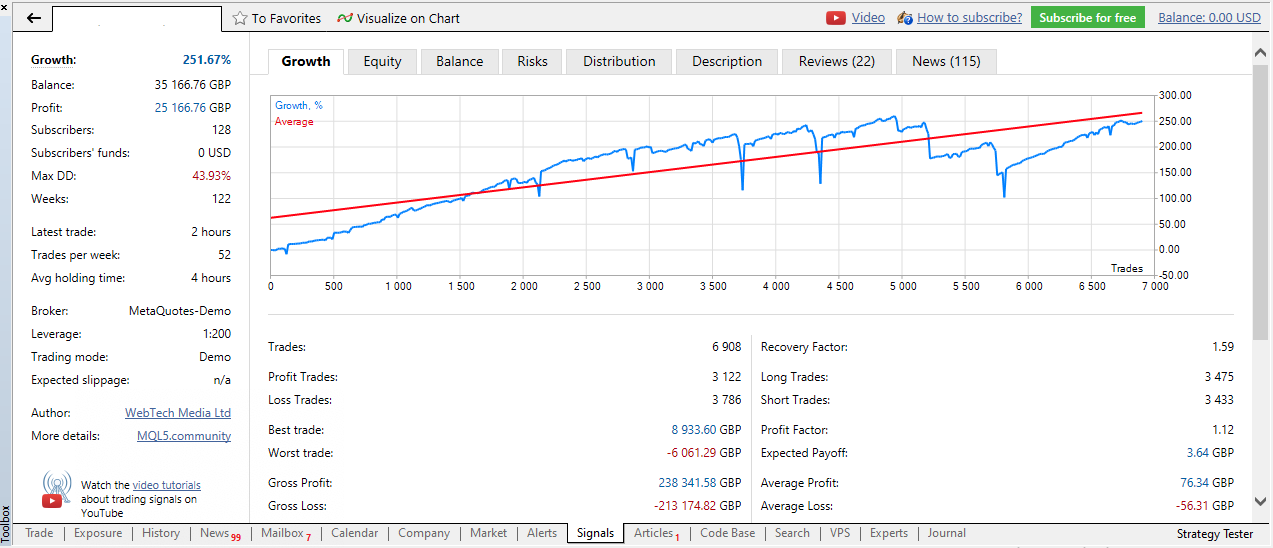Click the How to subscribe help icon

[905, 18]
